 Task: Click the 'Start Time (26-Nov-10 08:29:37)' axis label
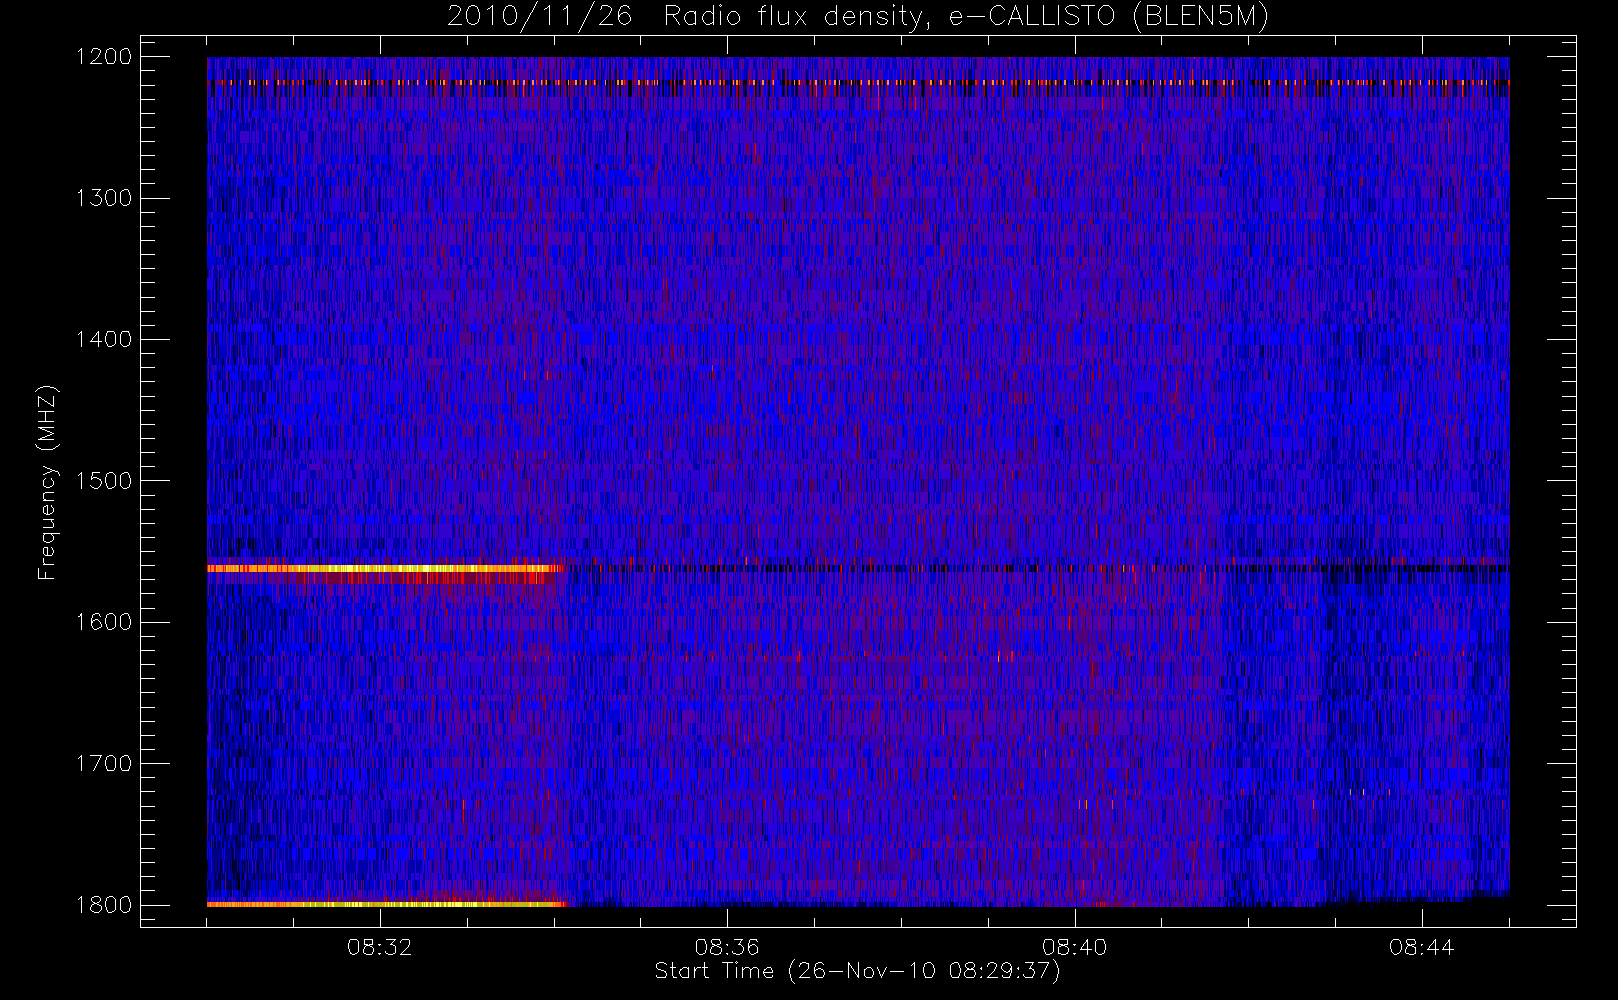pyautogui.click(x=857, y=971)
